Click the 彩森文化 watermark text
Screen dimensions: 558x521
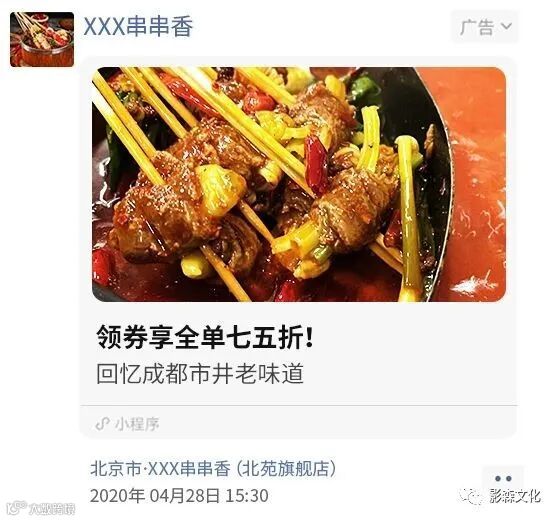point(515,496)
